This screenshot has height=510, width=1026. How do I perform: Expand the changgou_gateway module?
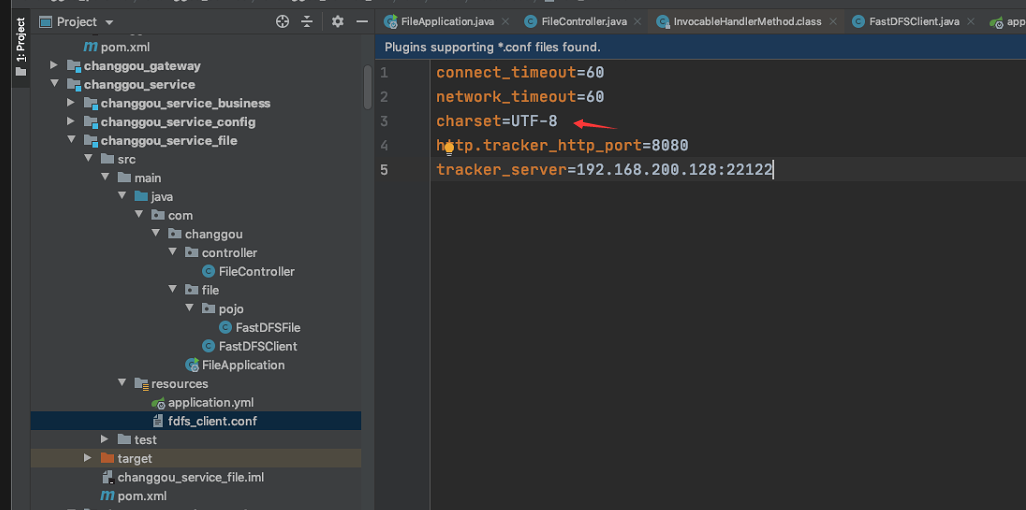click(54, 65)
